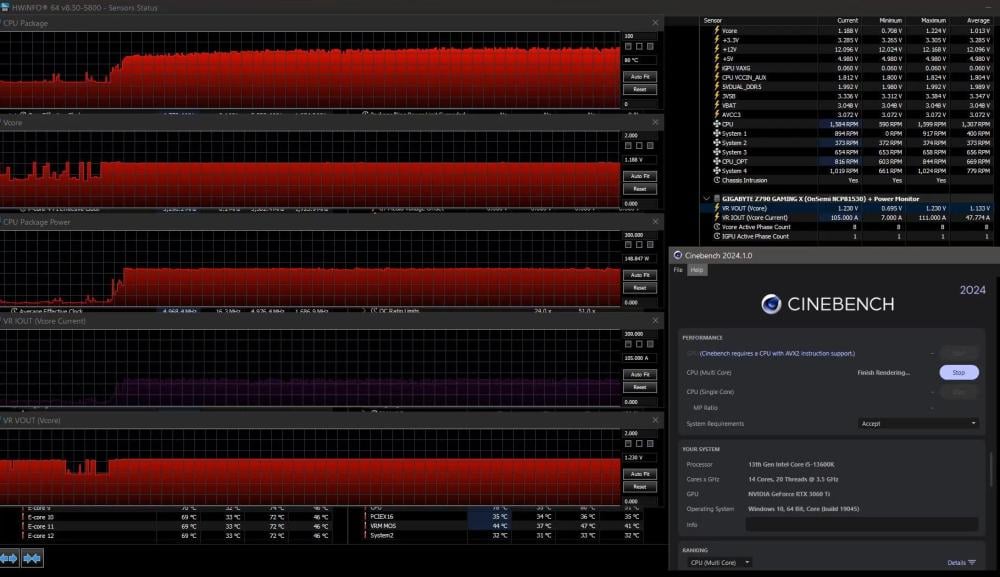Image resolution: width=1000 pixels, height=577 pixels.
Task: Click the clock icon beside Chassis Intrusion
Action: point(718,180)
